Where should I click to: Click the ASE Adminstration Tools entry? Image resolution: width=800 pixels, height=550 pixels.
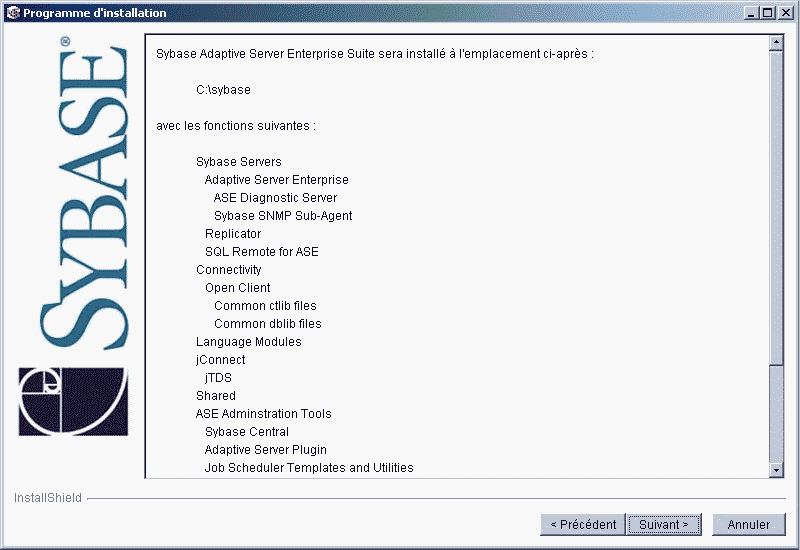[263, 414]
